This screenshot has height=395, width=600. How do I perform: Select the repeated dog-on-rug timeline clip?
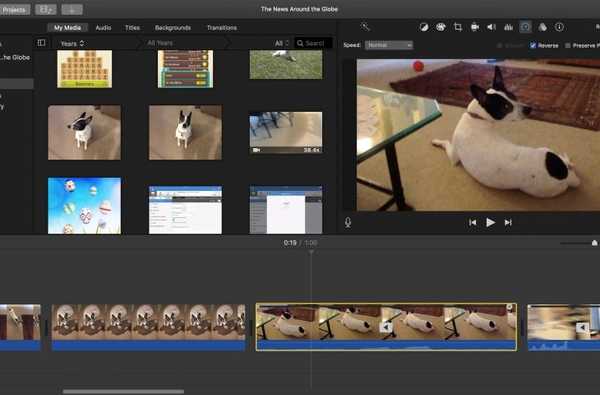pos(148,327)
